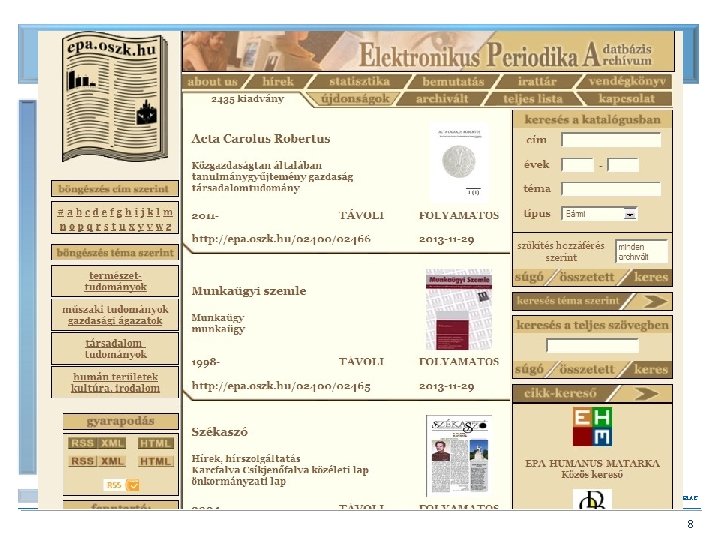Open the Székaszó cover thumbnail

tap(459, 456)
